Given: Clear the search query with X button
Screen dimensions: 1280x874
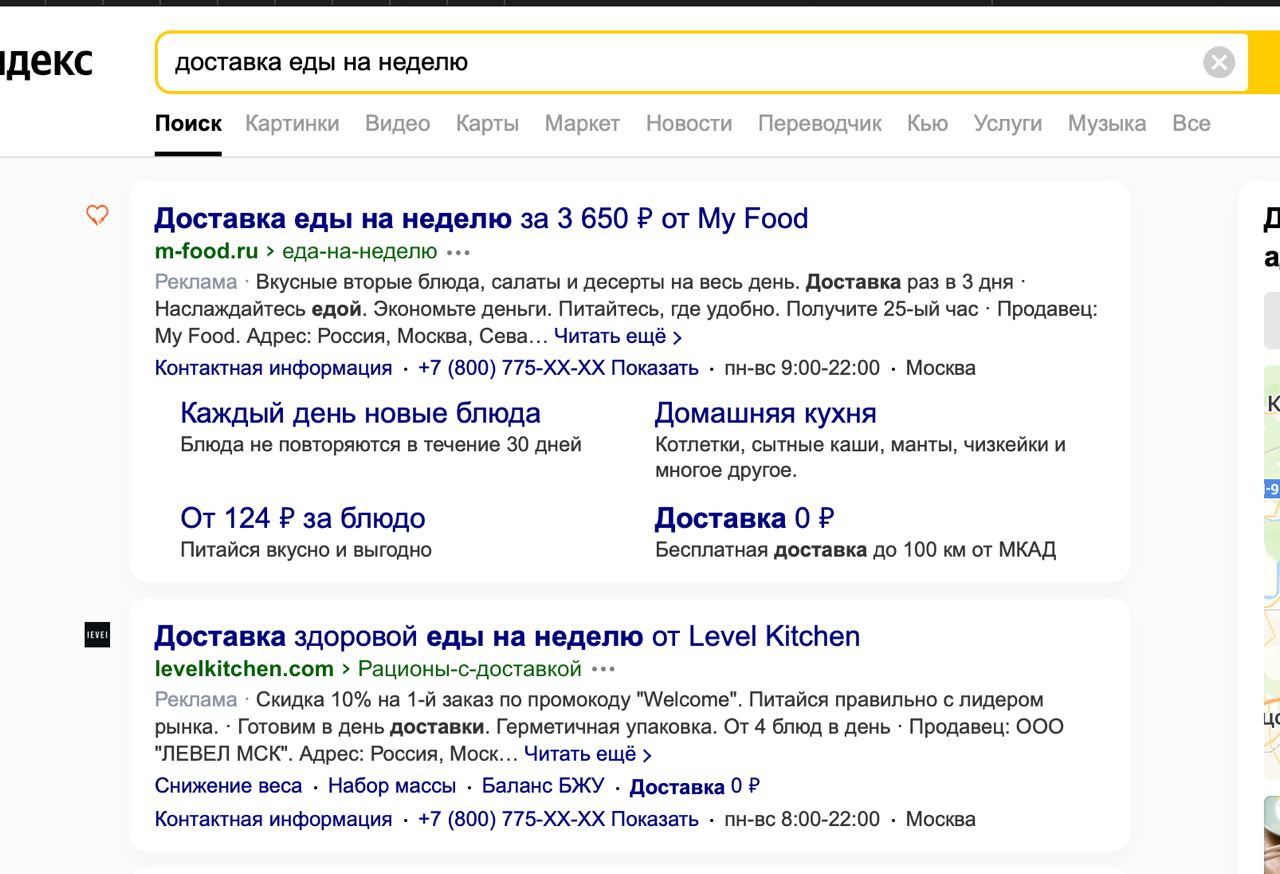Looking at the screenshot, I should [1218, 63].
